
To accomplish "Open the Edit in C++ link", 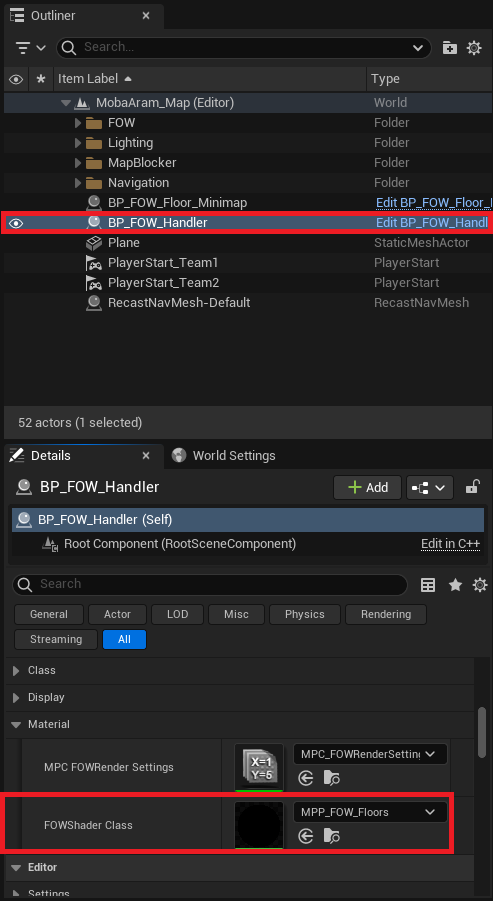I will coord(450,544).
